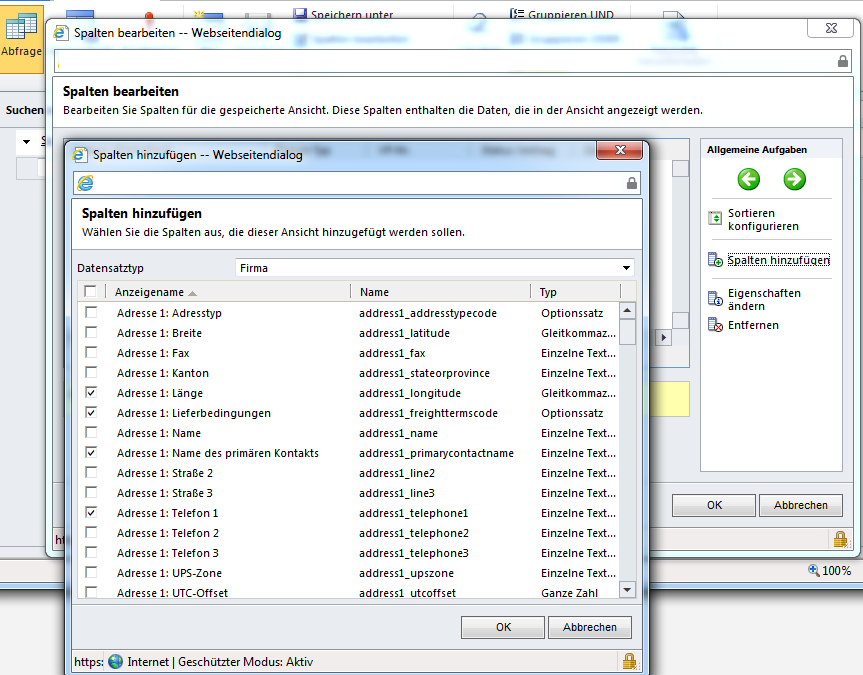
Task: Open Sortieren konfigurieren via its icon
Action: pyautogui.click(x=716, y=216)
